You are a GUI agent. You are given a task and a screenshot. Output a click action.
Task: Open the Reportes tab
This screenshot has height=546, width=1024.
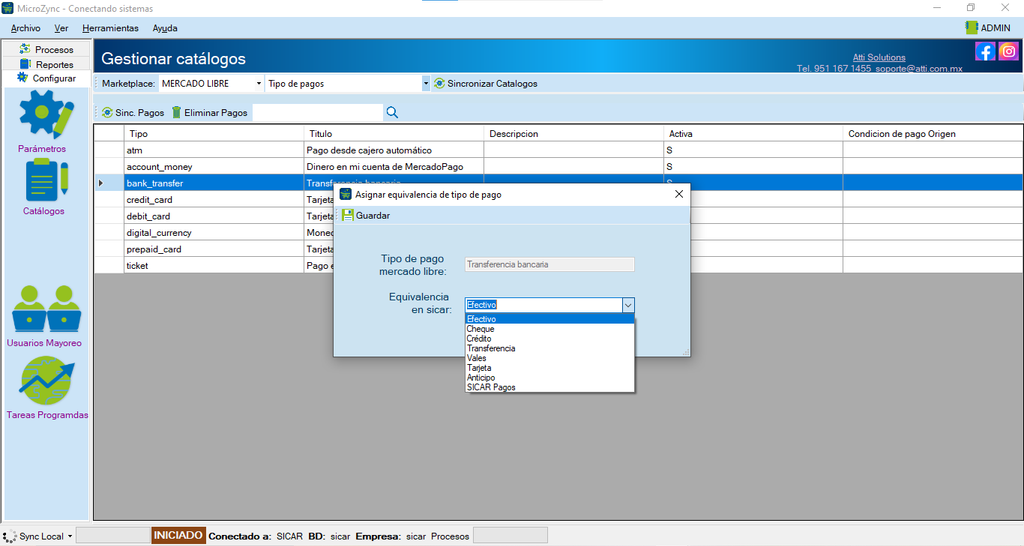[x=46, y=64]
